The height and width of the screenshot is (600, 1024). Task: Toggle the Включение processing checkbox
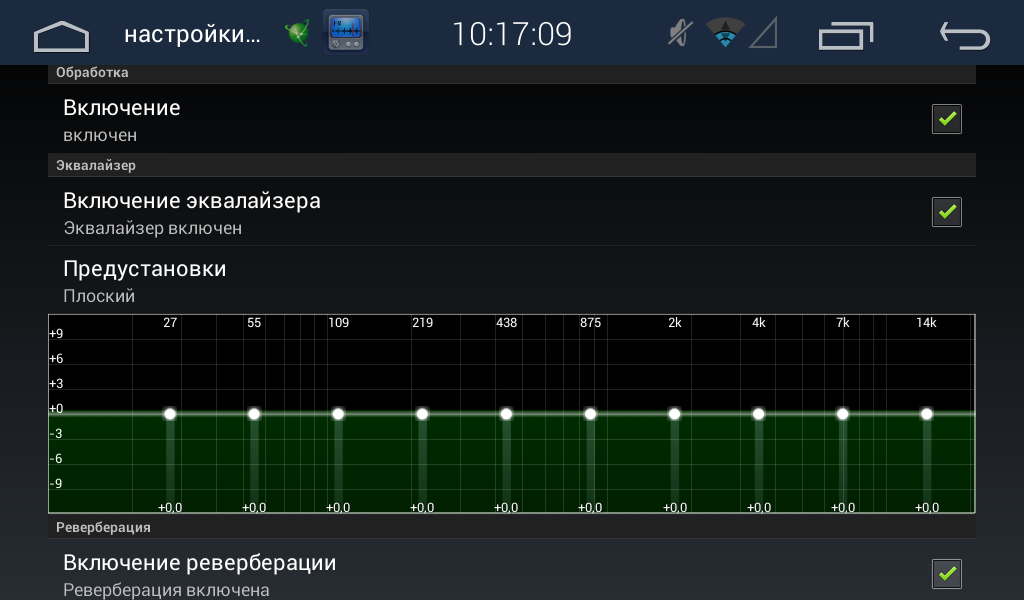[x=946, y=119]
